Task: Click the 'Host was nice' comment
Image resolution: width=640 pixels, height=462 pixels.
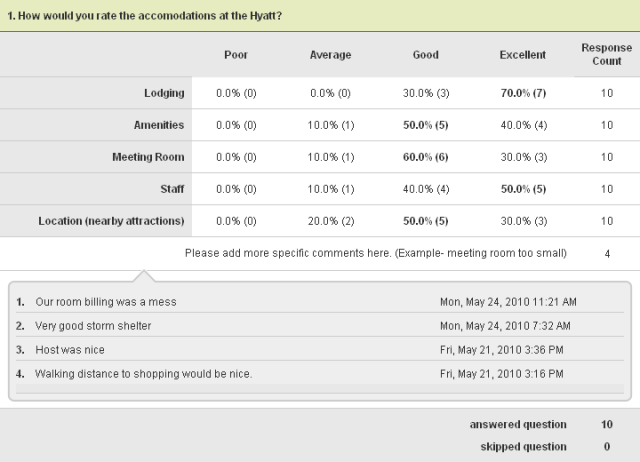Action: 70,350
